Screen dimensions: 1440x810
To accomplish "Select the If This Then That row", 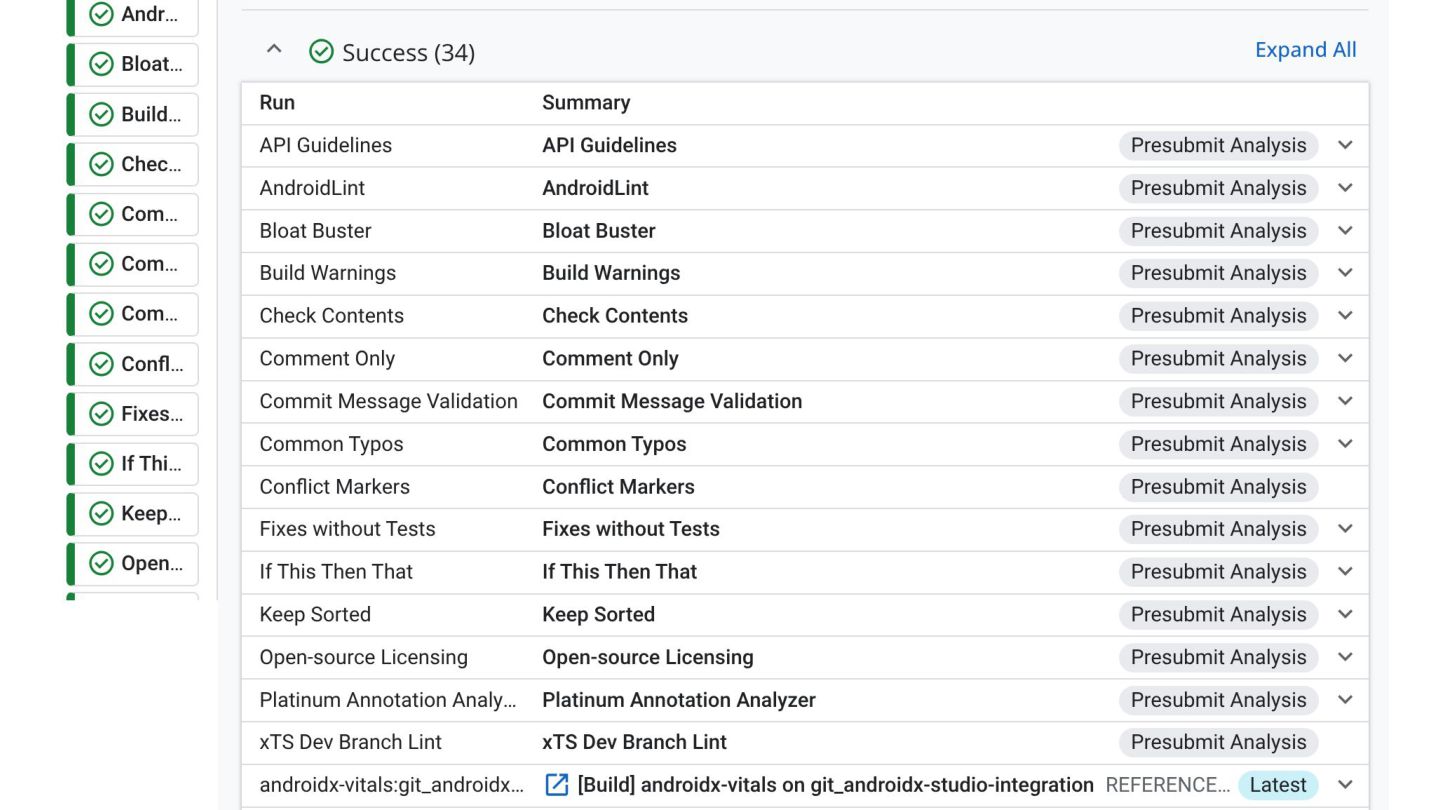I will coord(336,572).
